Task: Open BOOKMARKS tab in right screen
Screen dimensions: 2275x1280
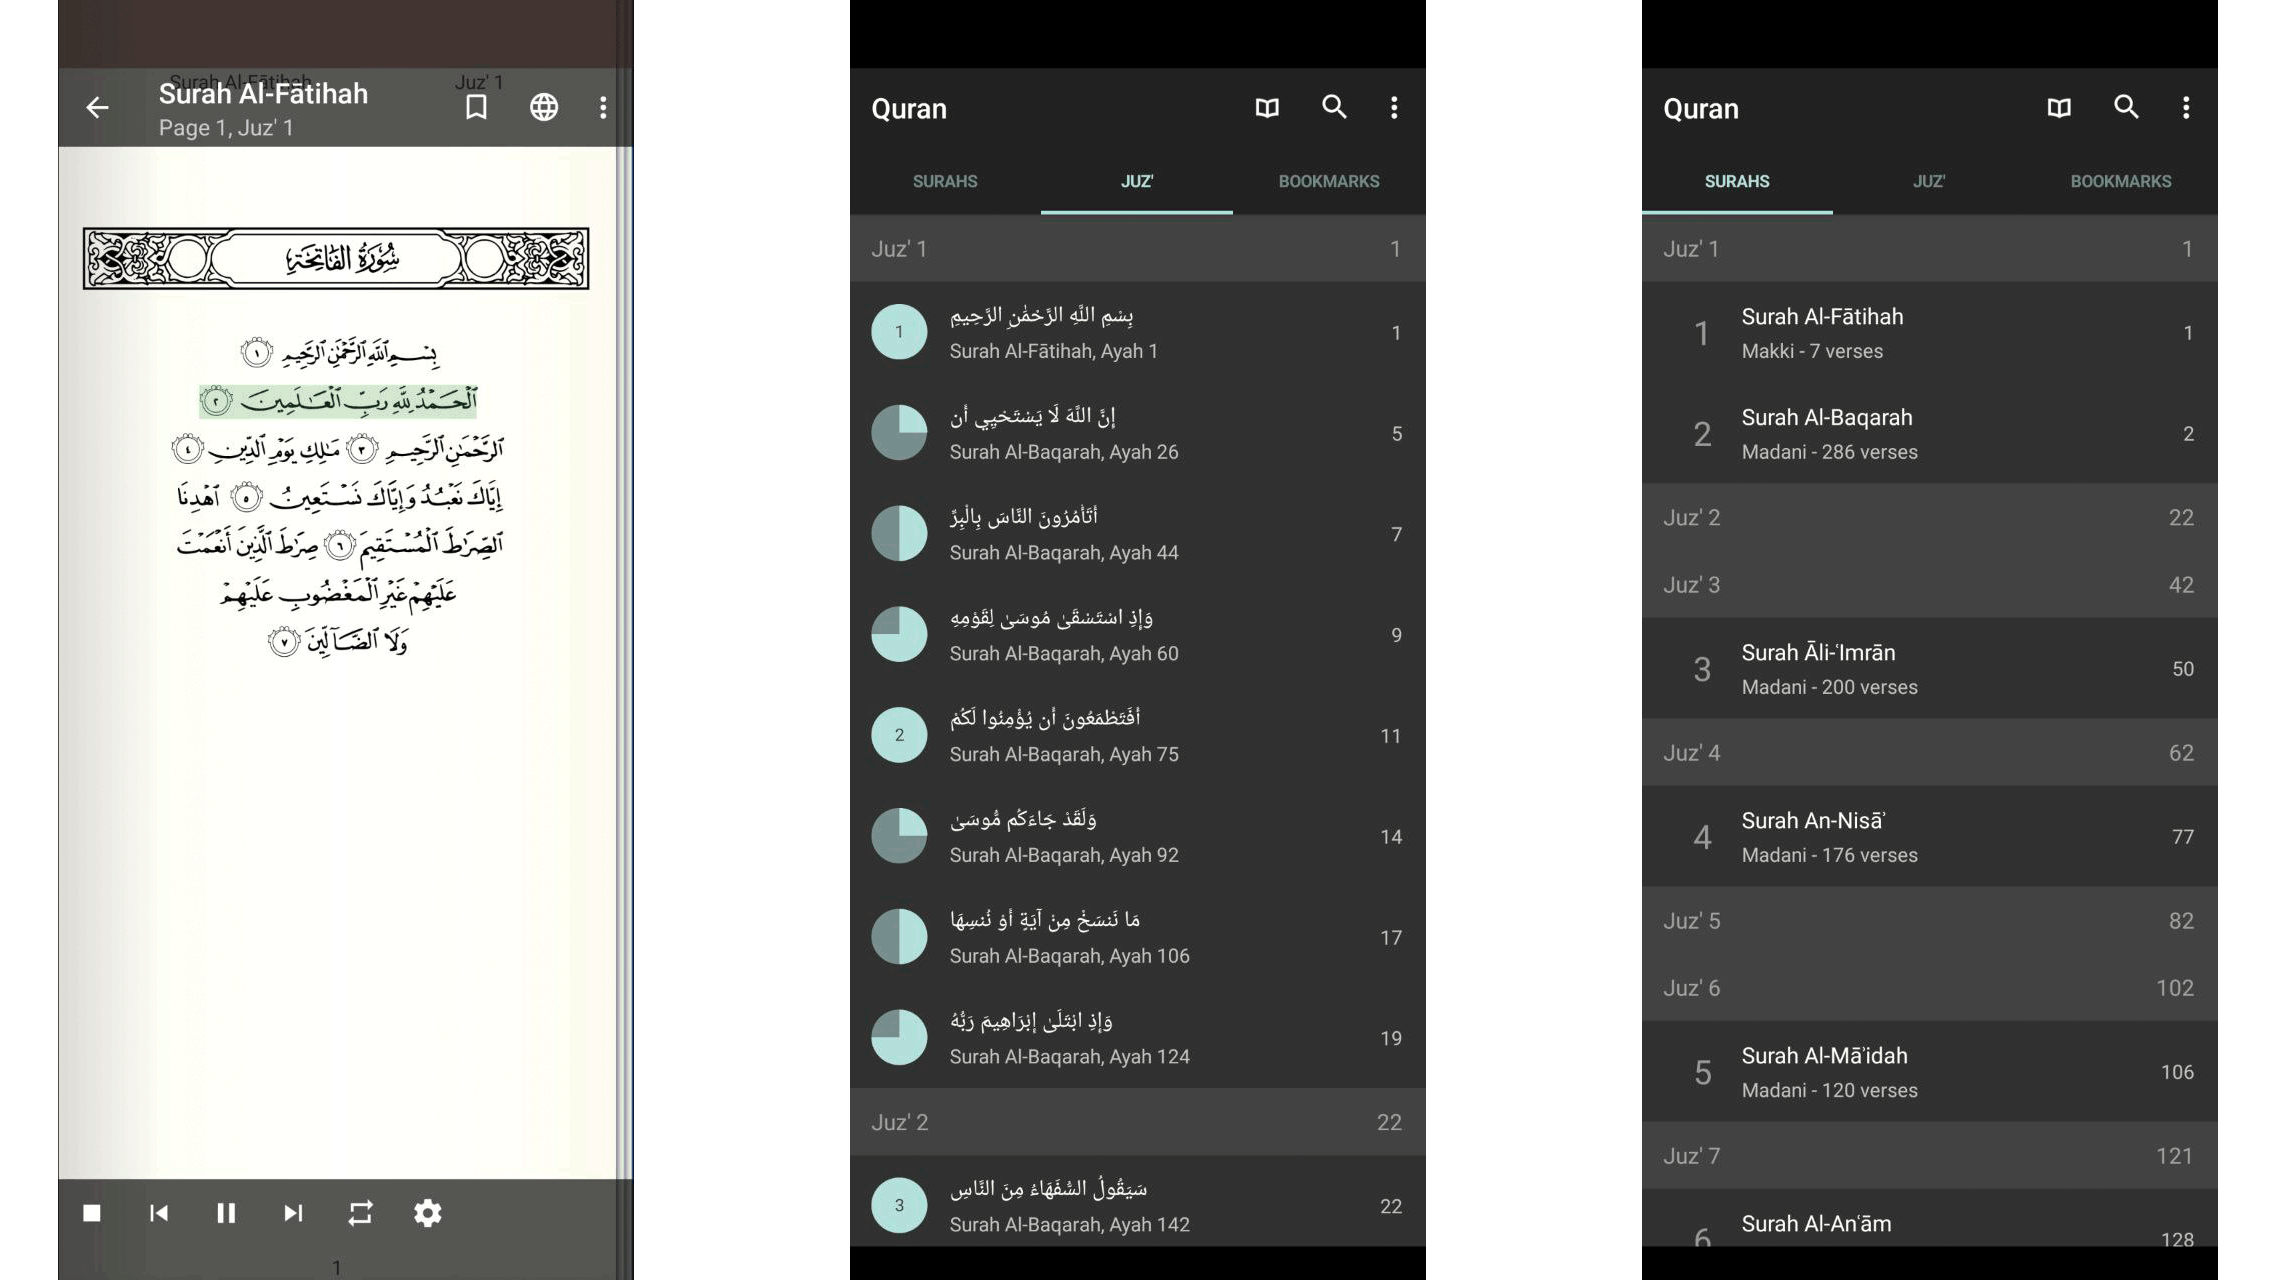Action: (2121, 181)
